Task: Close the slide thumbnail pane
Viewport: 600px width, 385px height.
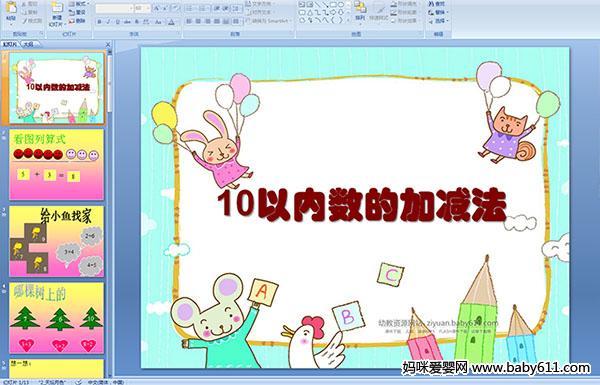Action: coord(108,45)
